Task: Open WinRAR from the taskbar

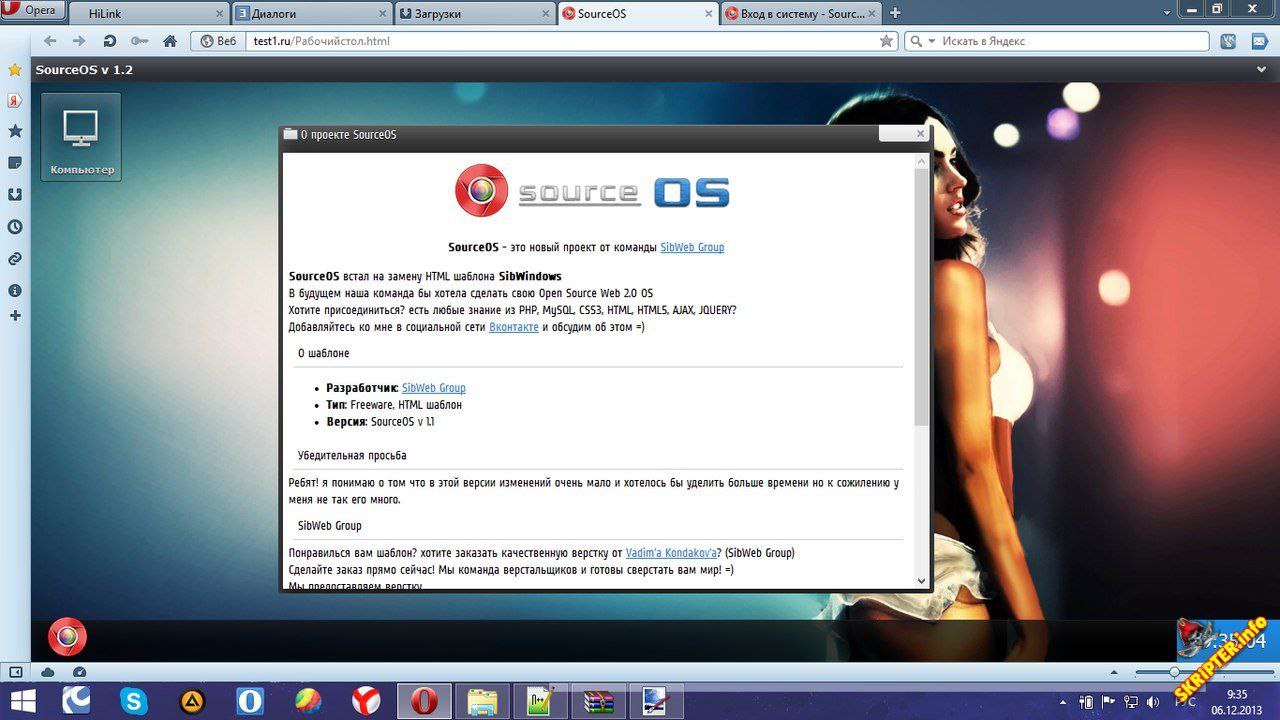Action: coord(598,701)
